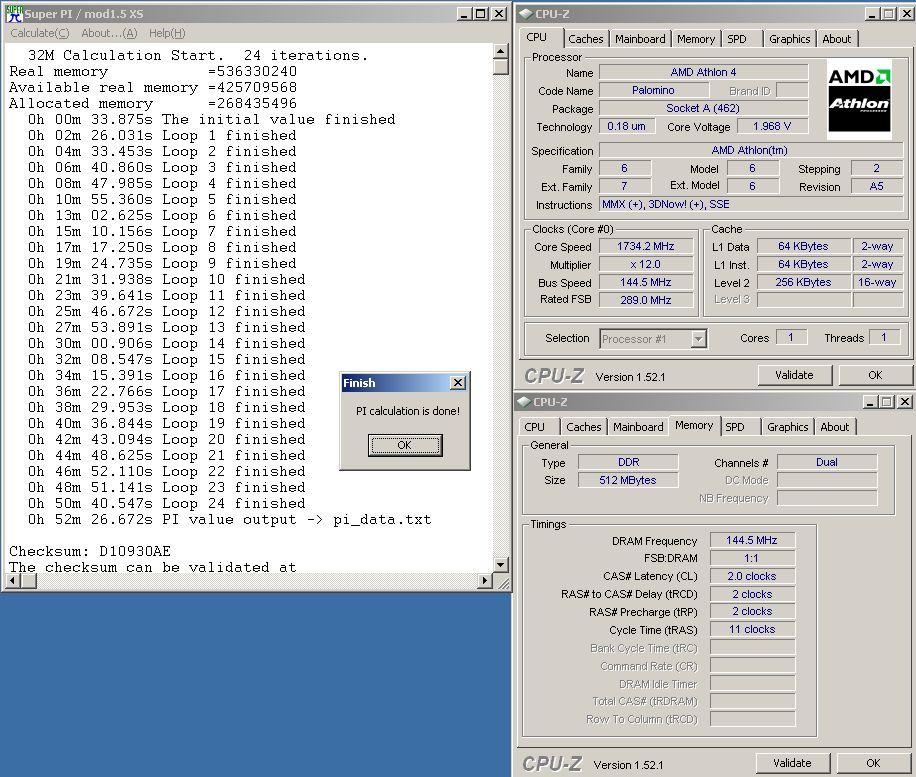The image size is (916, 777).
Task: Click the Checksum D10930AE line
Action: click(x=90, y=551)
